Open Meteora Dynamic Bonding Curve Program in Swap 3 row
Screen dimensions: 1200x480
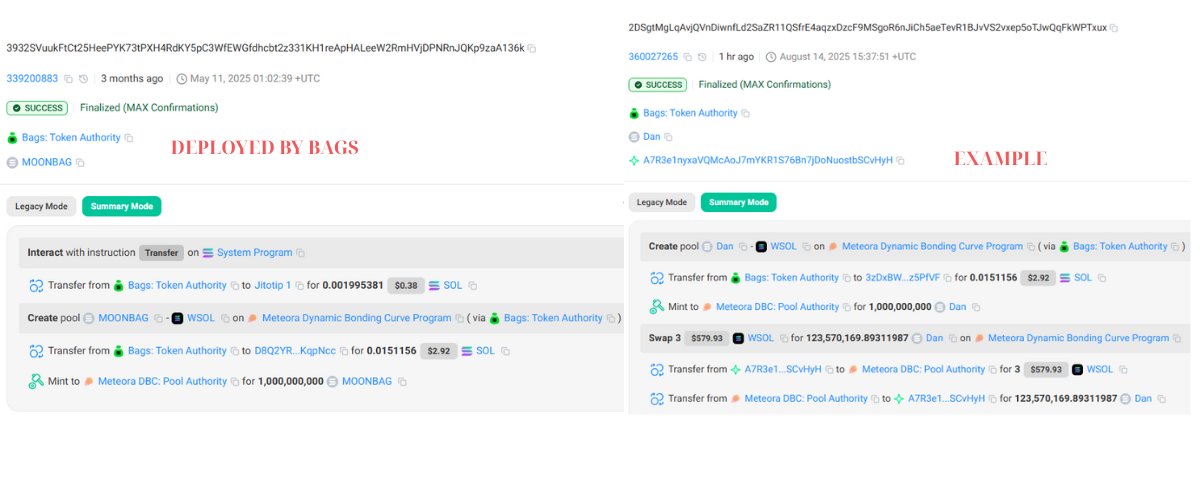click(x=1078, y=338)
